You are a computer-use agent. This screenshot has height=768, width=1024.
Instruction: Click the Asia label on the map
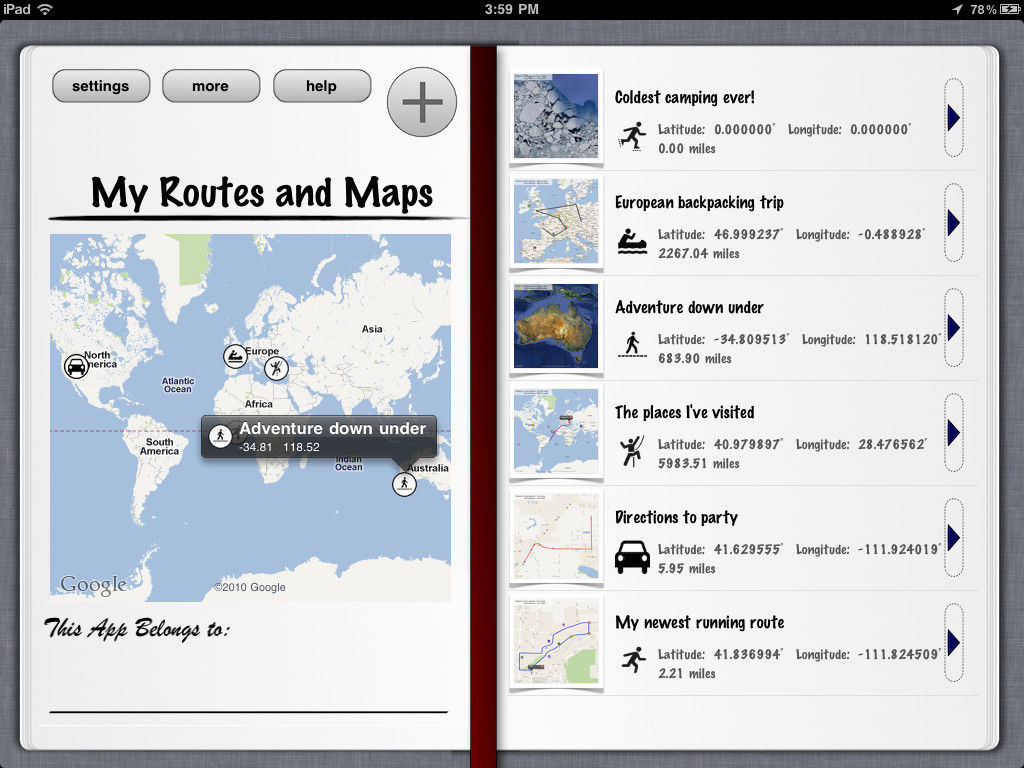pyautogui.click(x=372, y=328)
